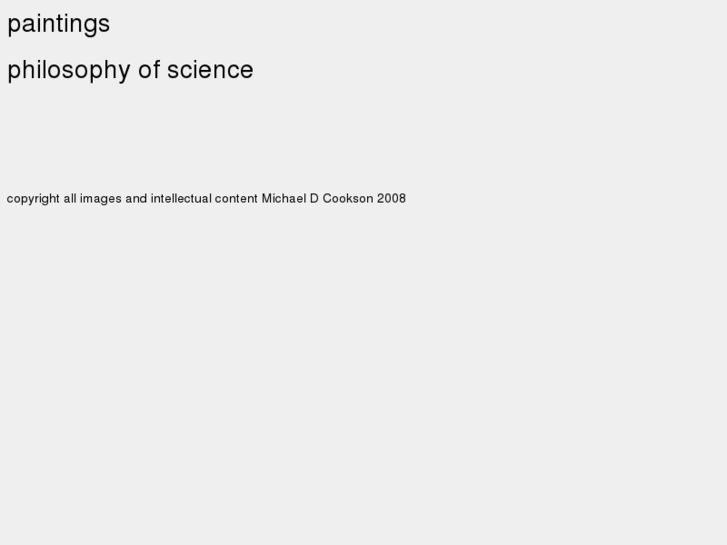Click the word 'images' in the footer
The height and width of the screenshot is (545, 727).
coord(100,198)
